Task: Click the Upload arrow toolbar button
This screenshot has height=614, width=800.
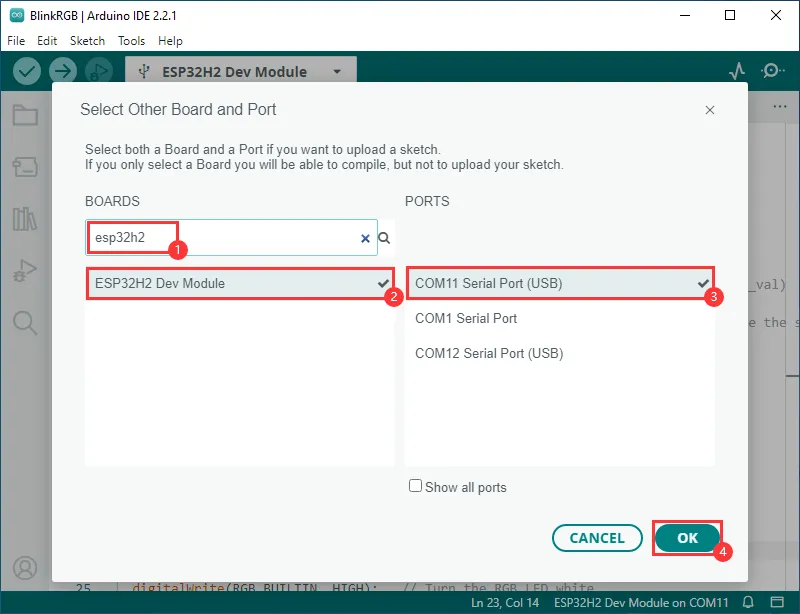Action: (x=63, y=71)
